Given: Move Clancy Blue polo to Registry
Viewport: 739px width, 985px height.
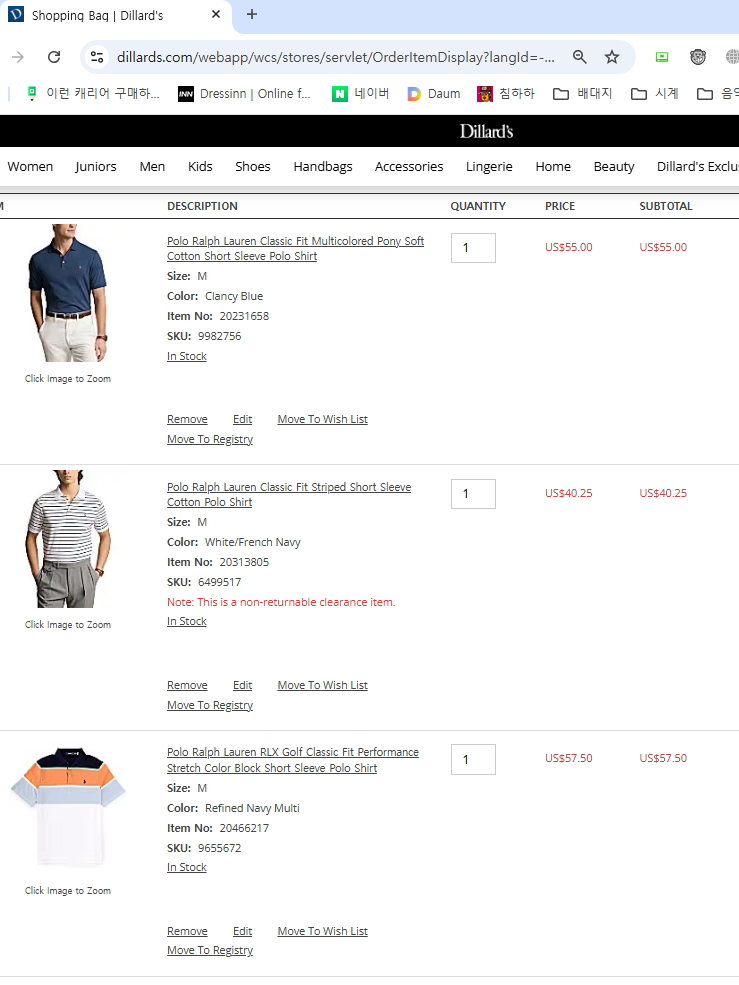Looking at the screenshot, I should click(x=210, y=439).
